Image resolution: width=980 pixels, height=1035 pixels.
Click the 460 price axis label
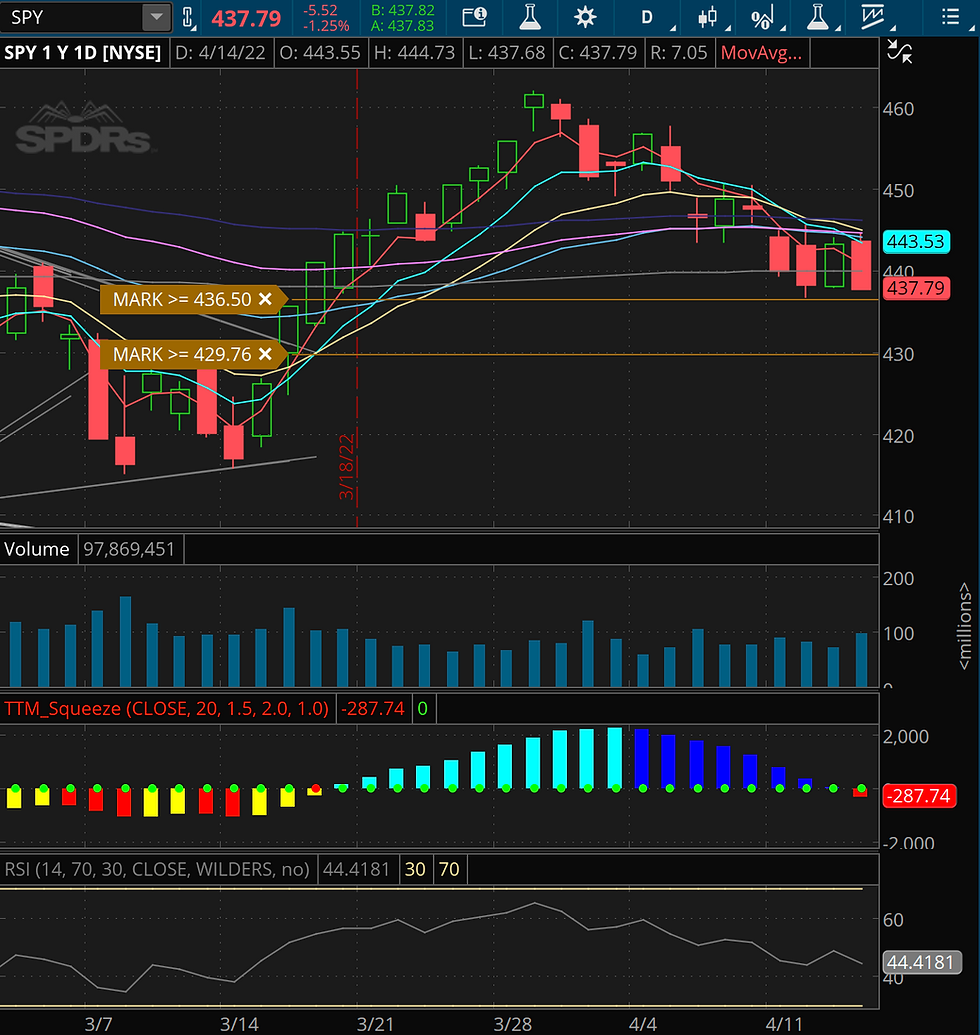click(899, 108)
